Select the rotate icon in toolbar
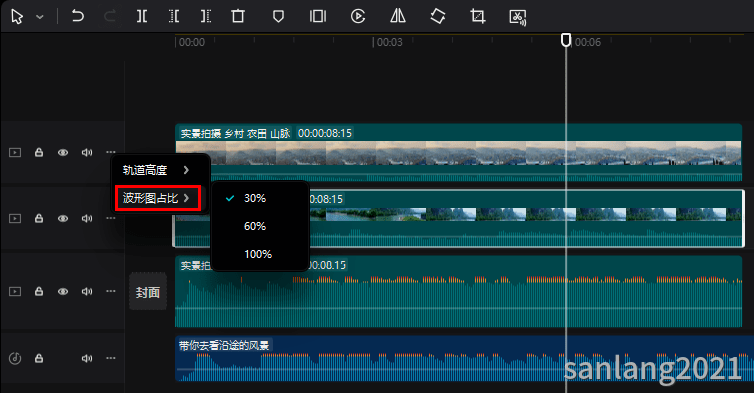 click(x=438, y=16)
